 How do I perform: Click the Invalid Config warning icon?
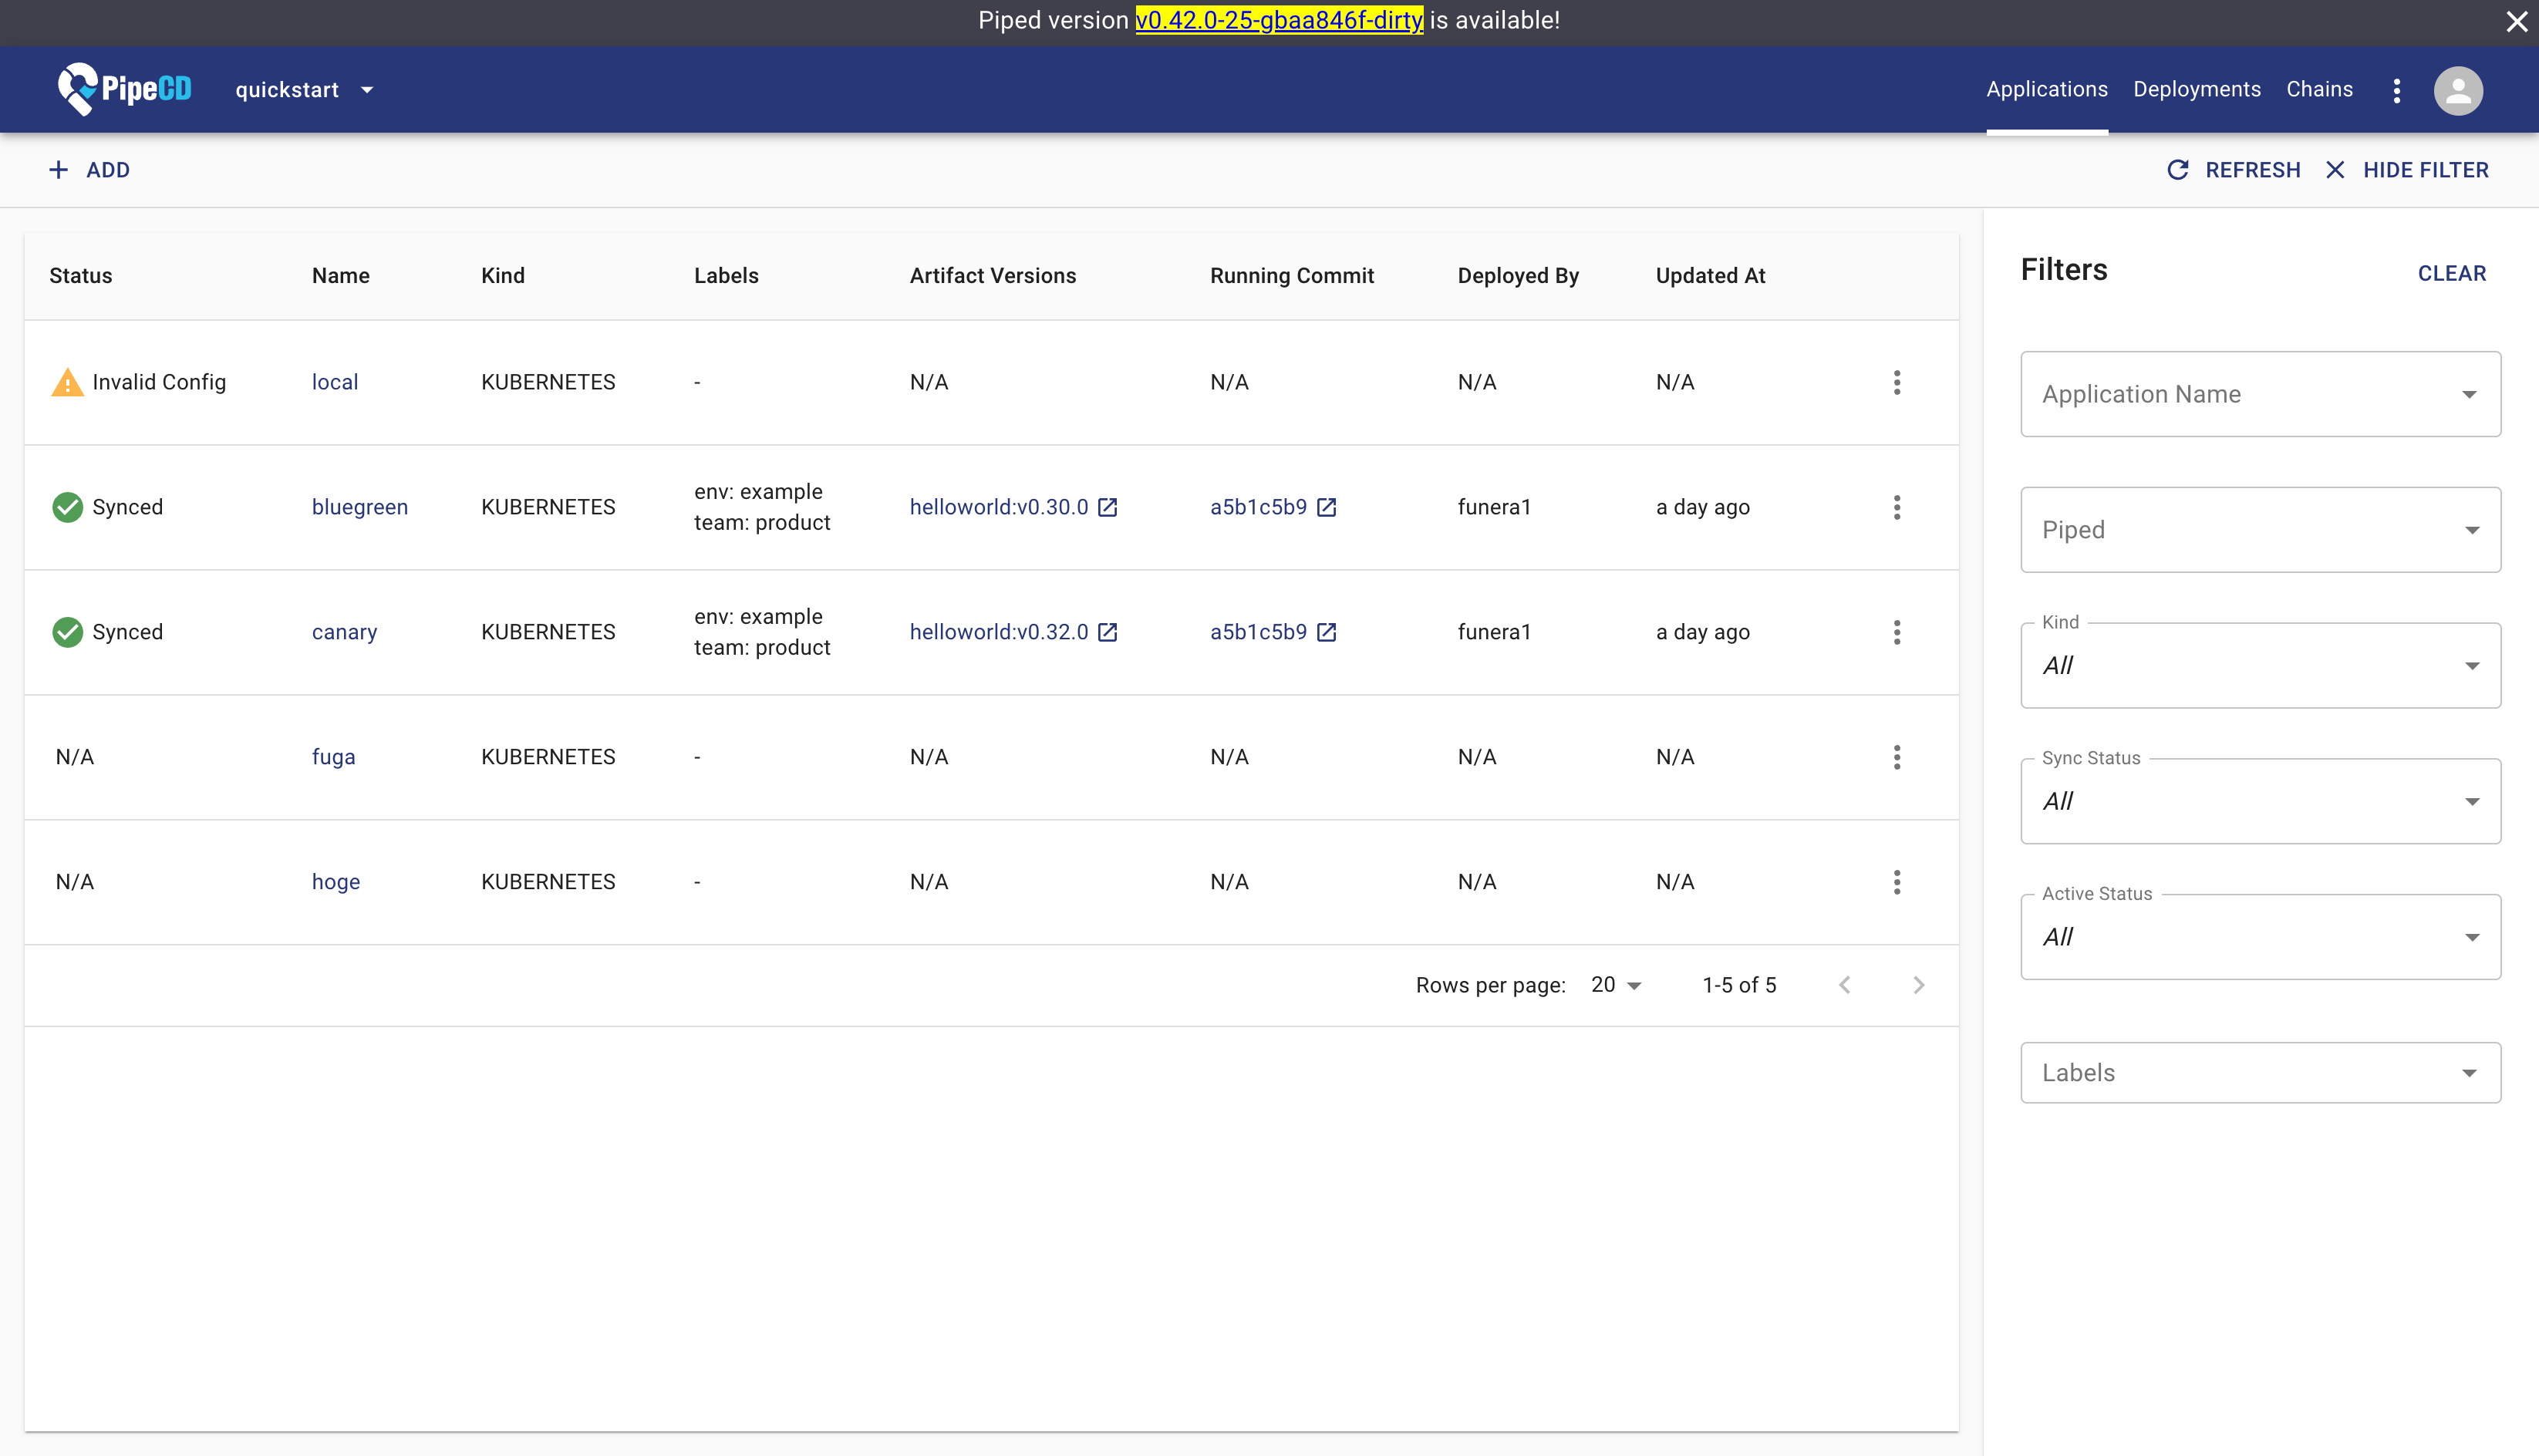point(67,382)
